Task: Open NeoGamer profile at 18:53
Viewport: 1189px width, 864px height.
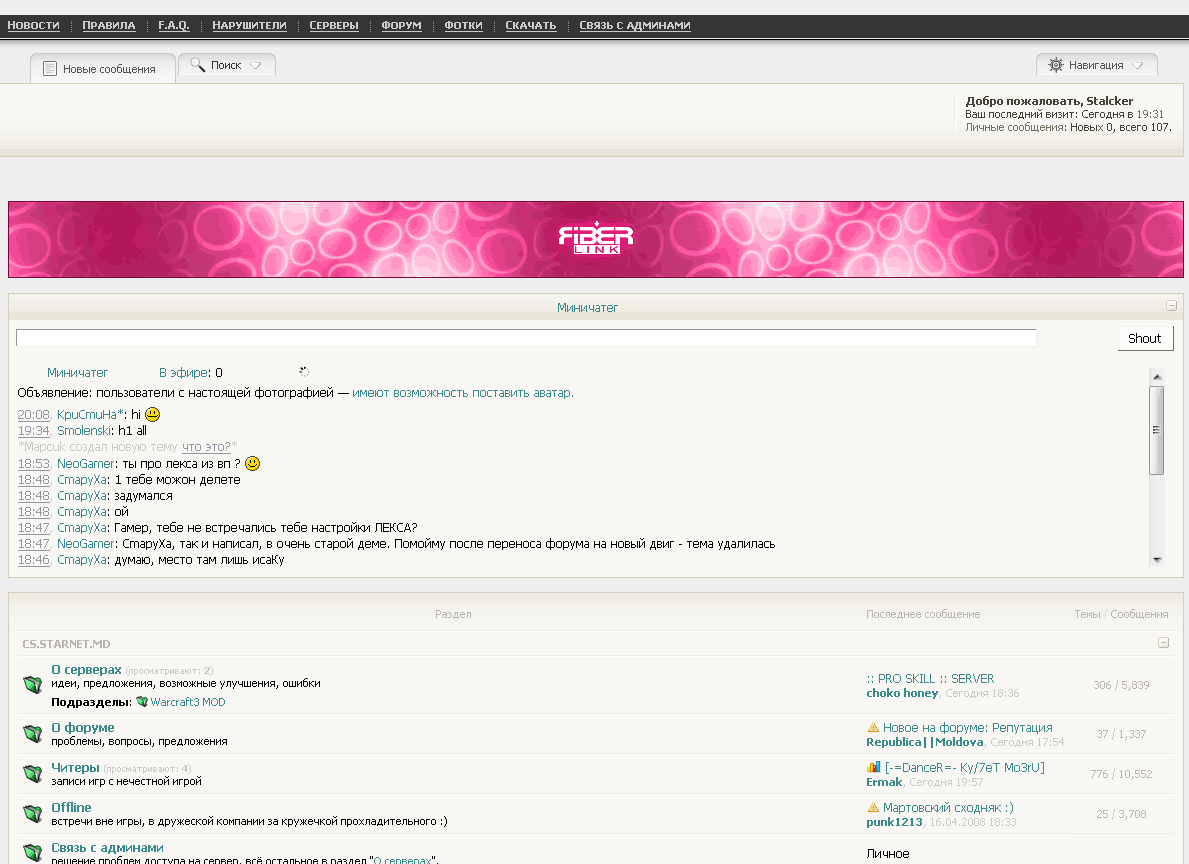Action: [86, 463]
